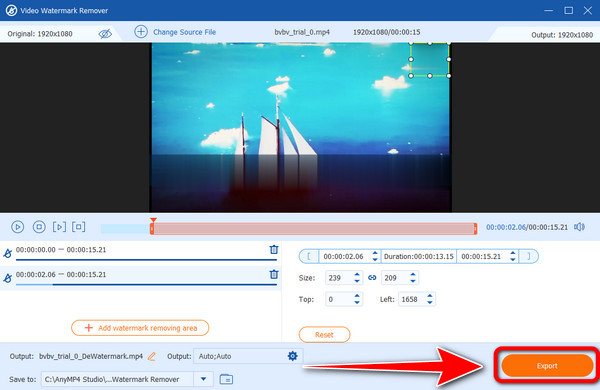Image resolution: width=600 pixels, height=390 pixels.
Task: Click the play segment bracket button
Action: [x=59, y=227]
